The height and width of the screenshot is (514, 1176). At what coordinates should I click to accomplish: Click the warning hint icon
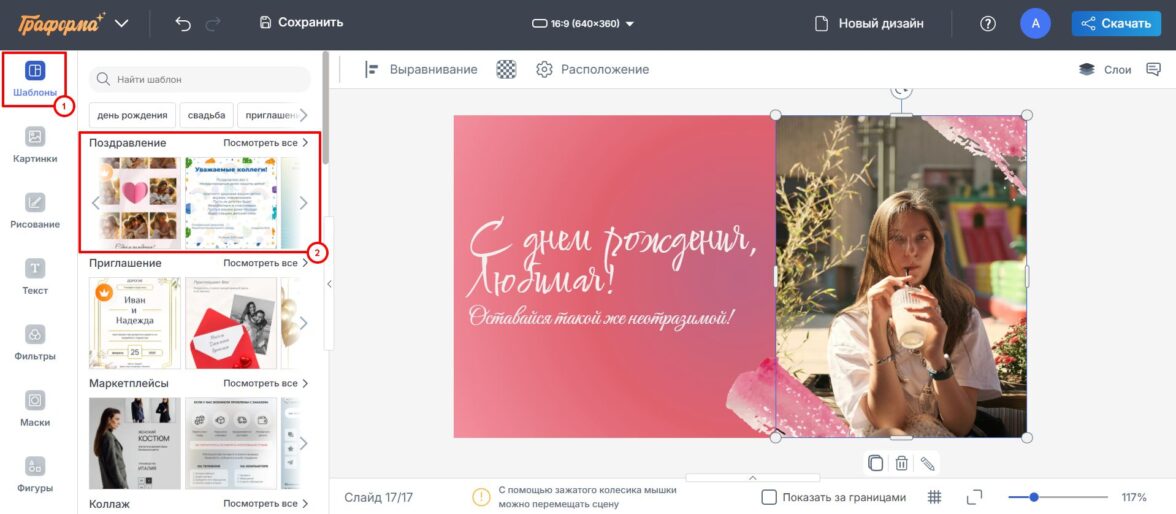[x=481, y=497]
